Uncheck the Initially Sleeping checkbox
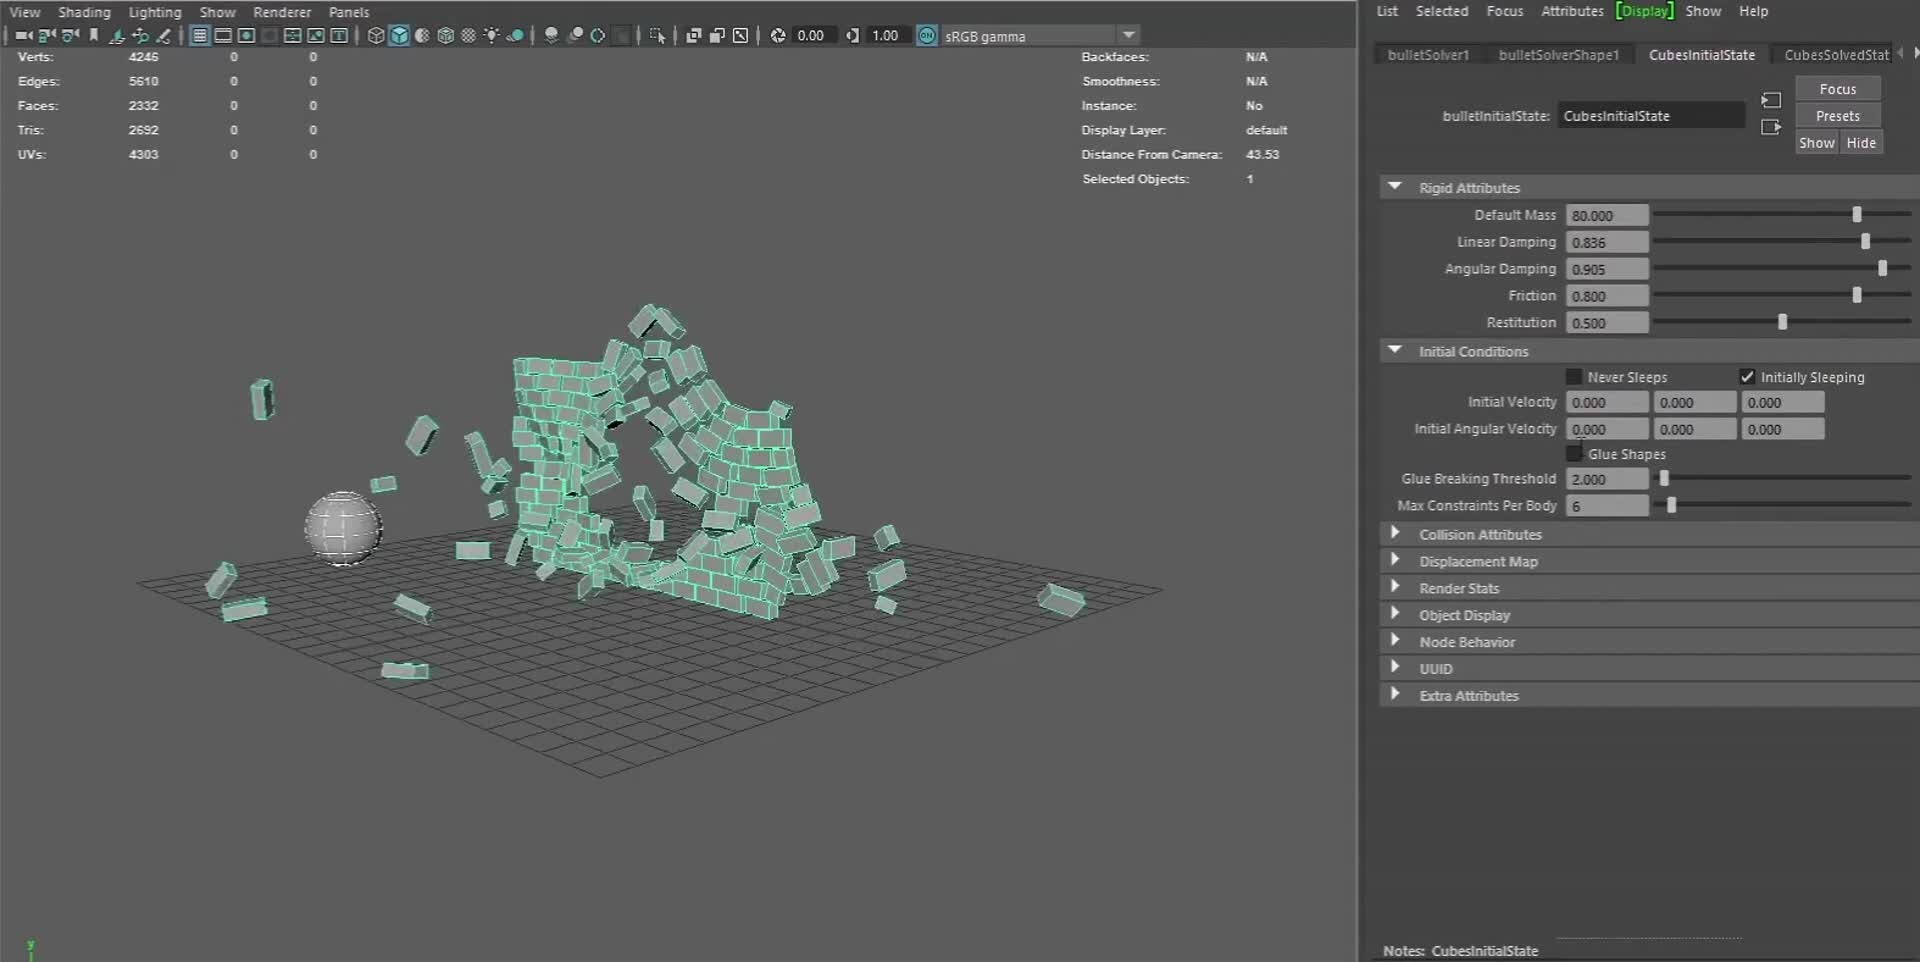This screenshot has width=1920, height=962. pyautogui.click(x=1747, y=377)
